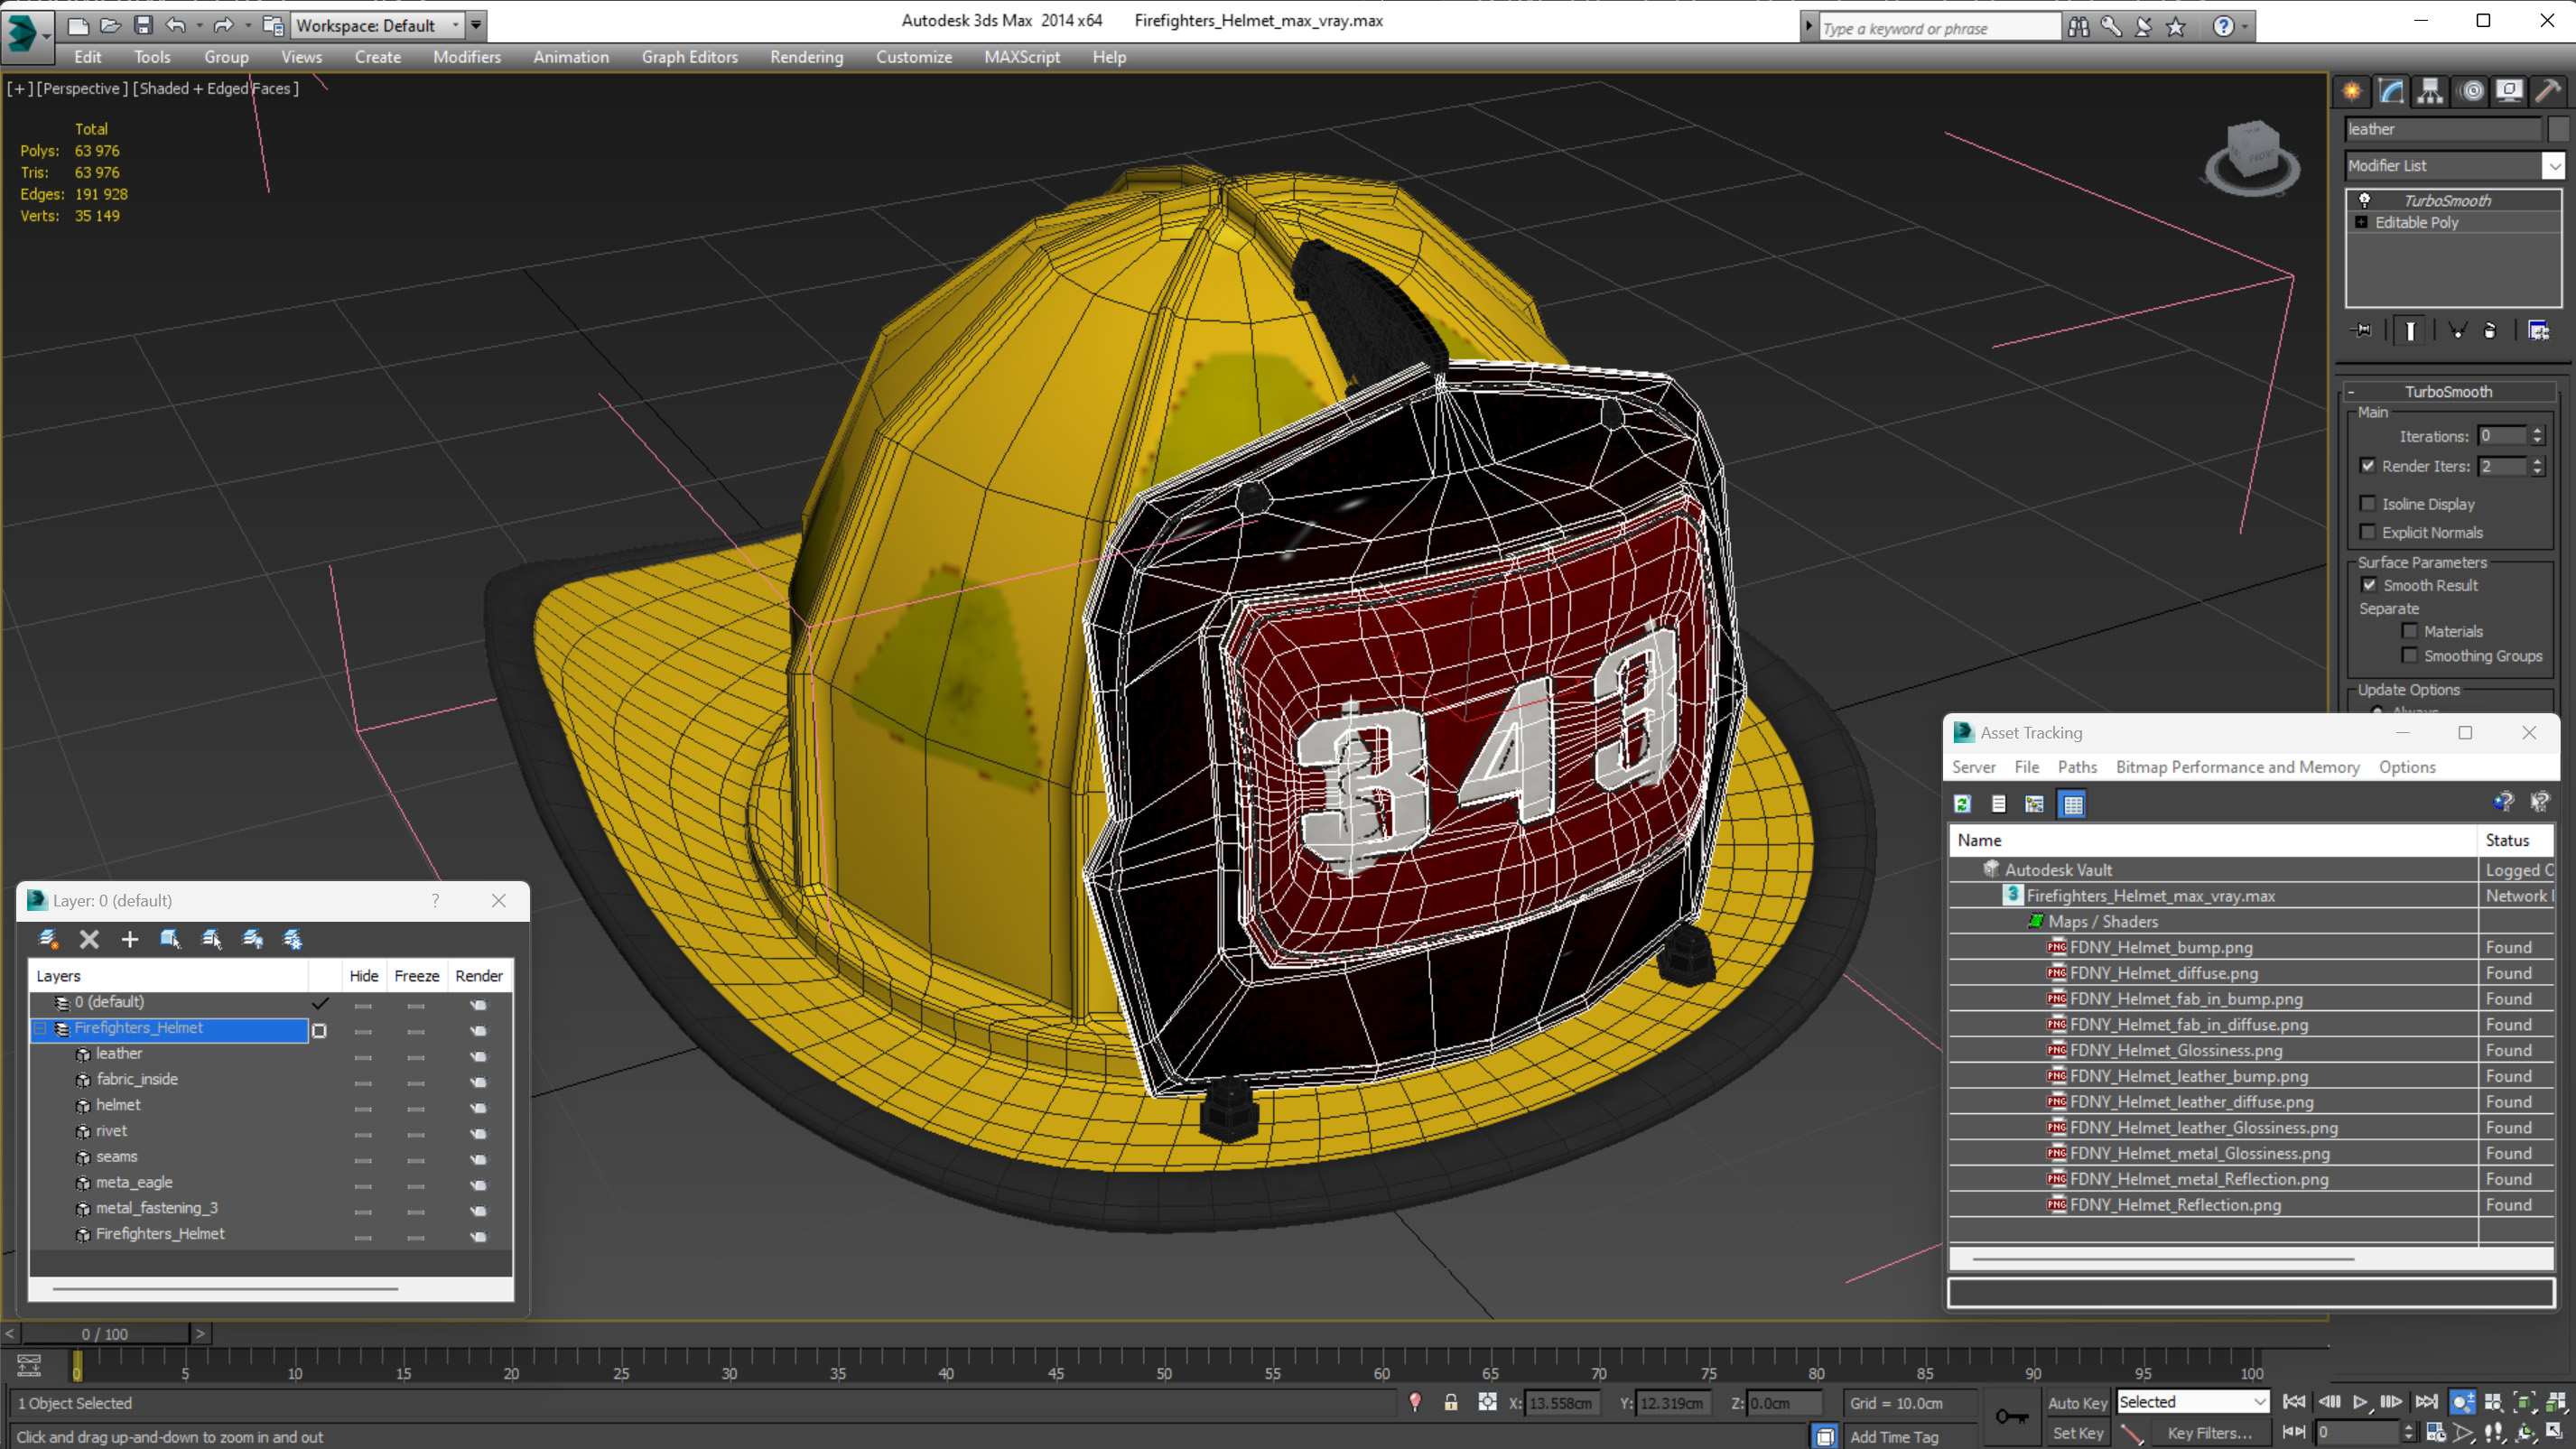Click the Go to End playback icon
The height and width of the screenshot is (1449, 2576).
[2426, 1402]
